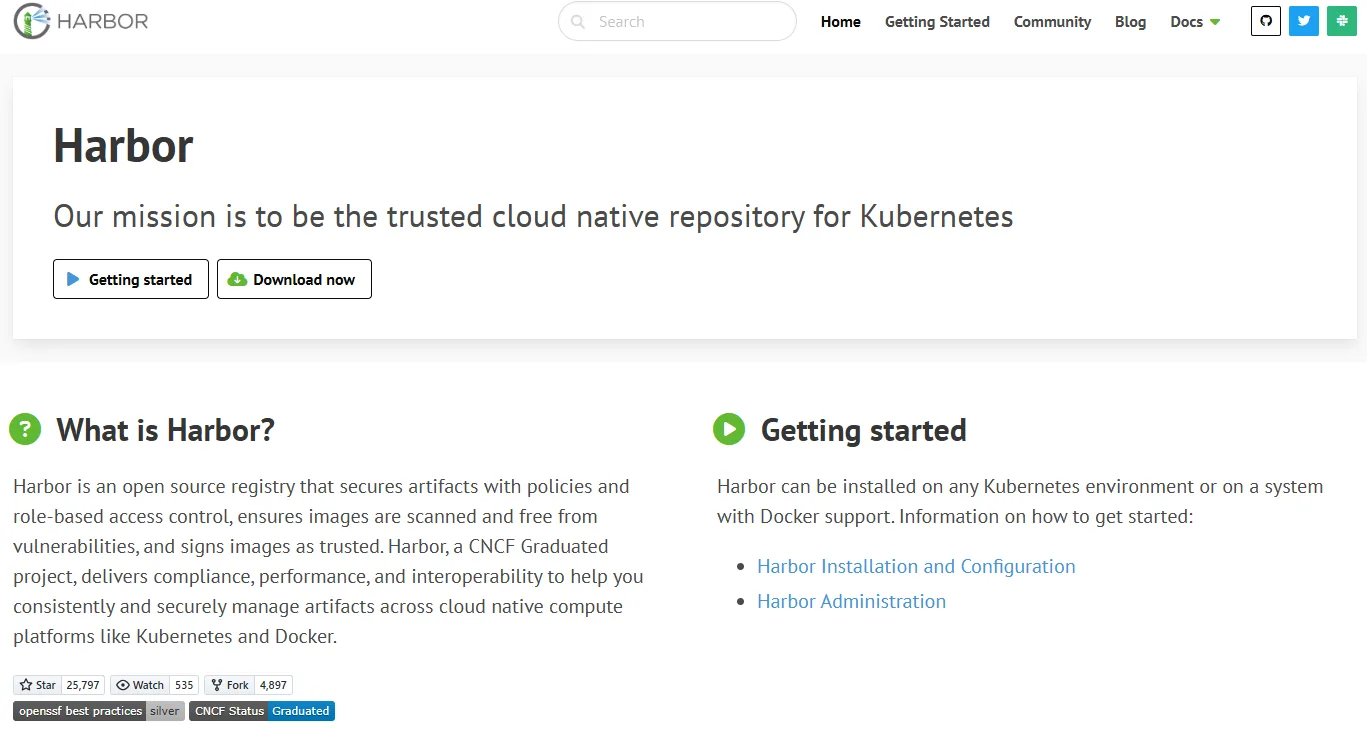
Task: Click the blue play arrow on Getting started button
Action: coord(73,279)
